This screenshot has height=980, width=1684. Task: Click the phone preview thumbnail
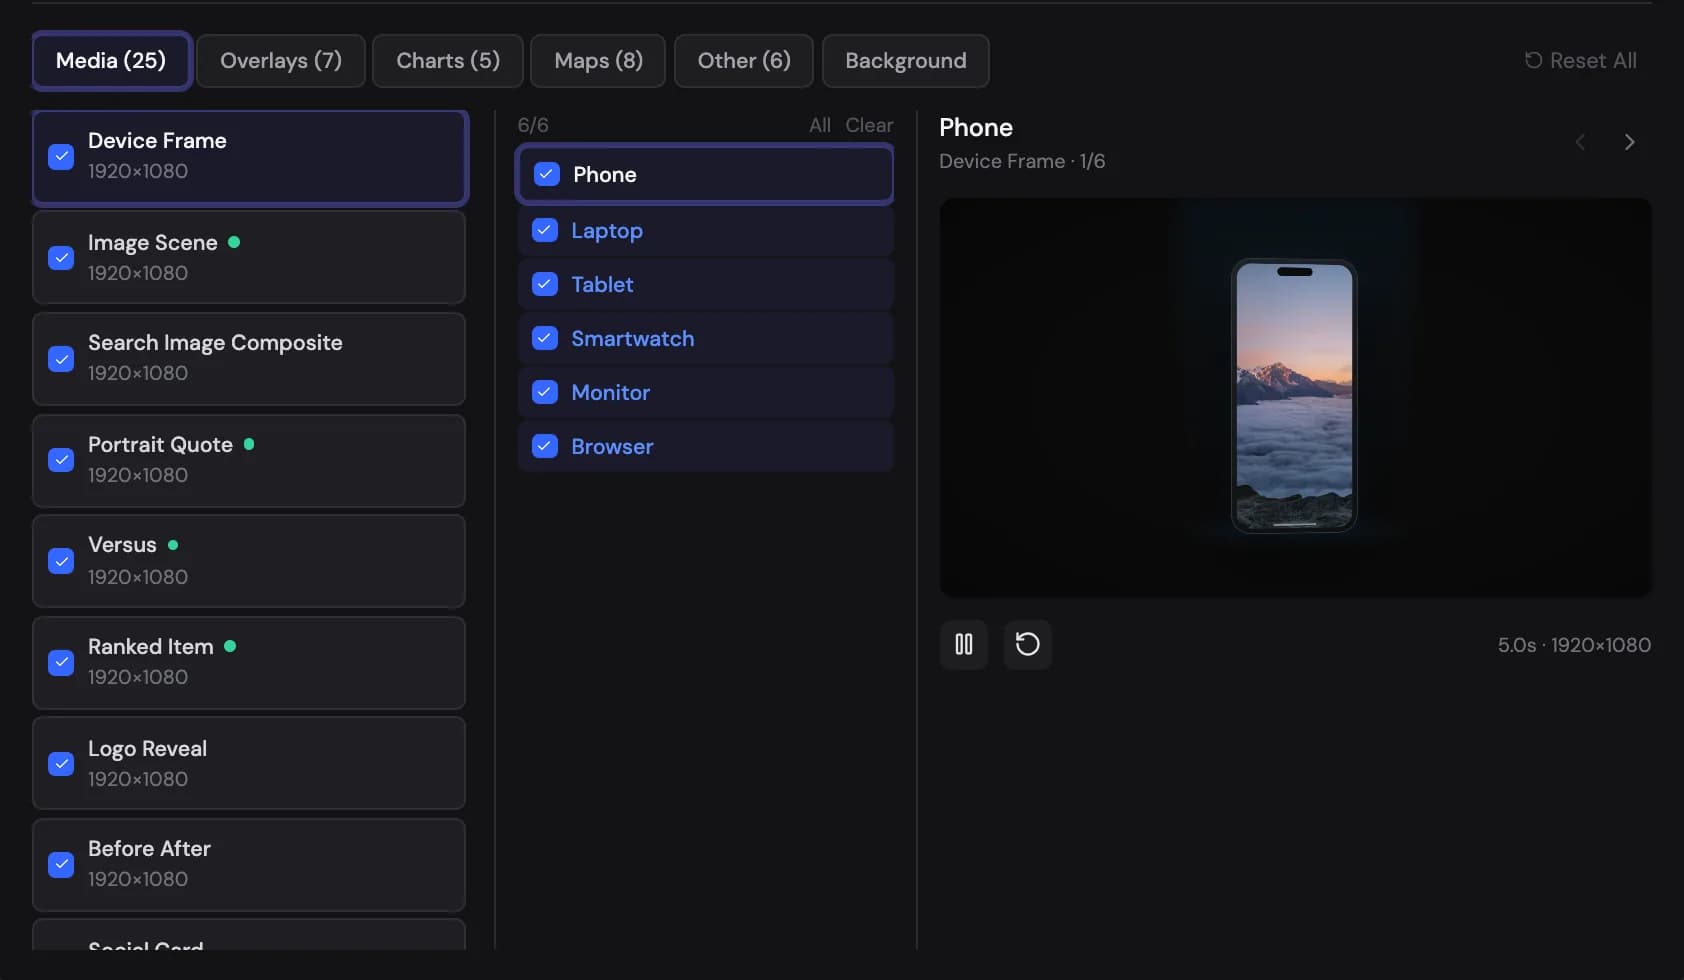[1295, 397]
